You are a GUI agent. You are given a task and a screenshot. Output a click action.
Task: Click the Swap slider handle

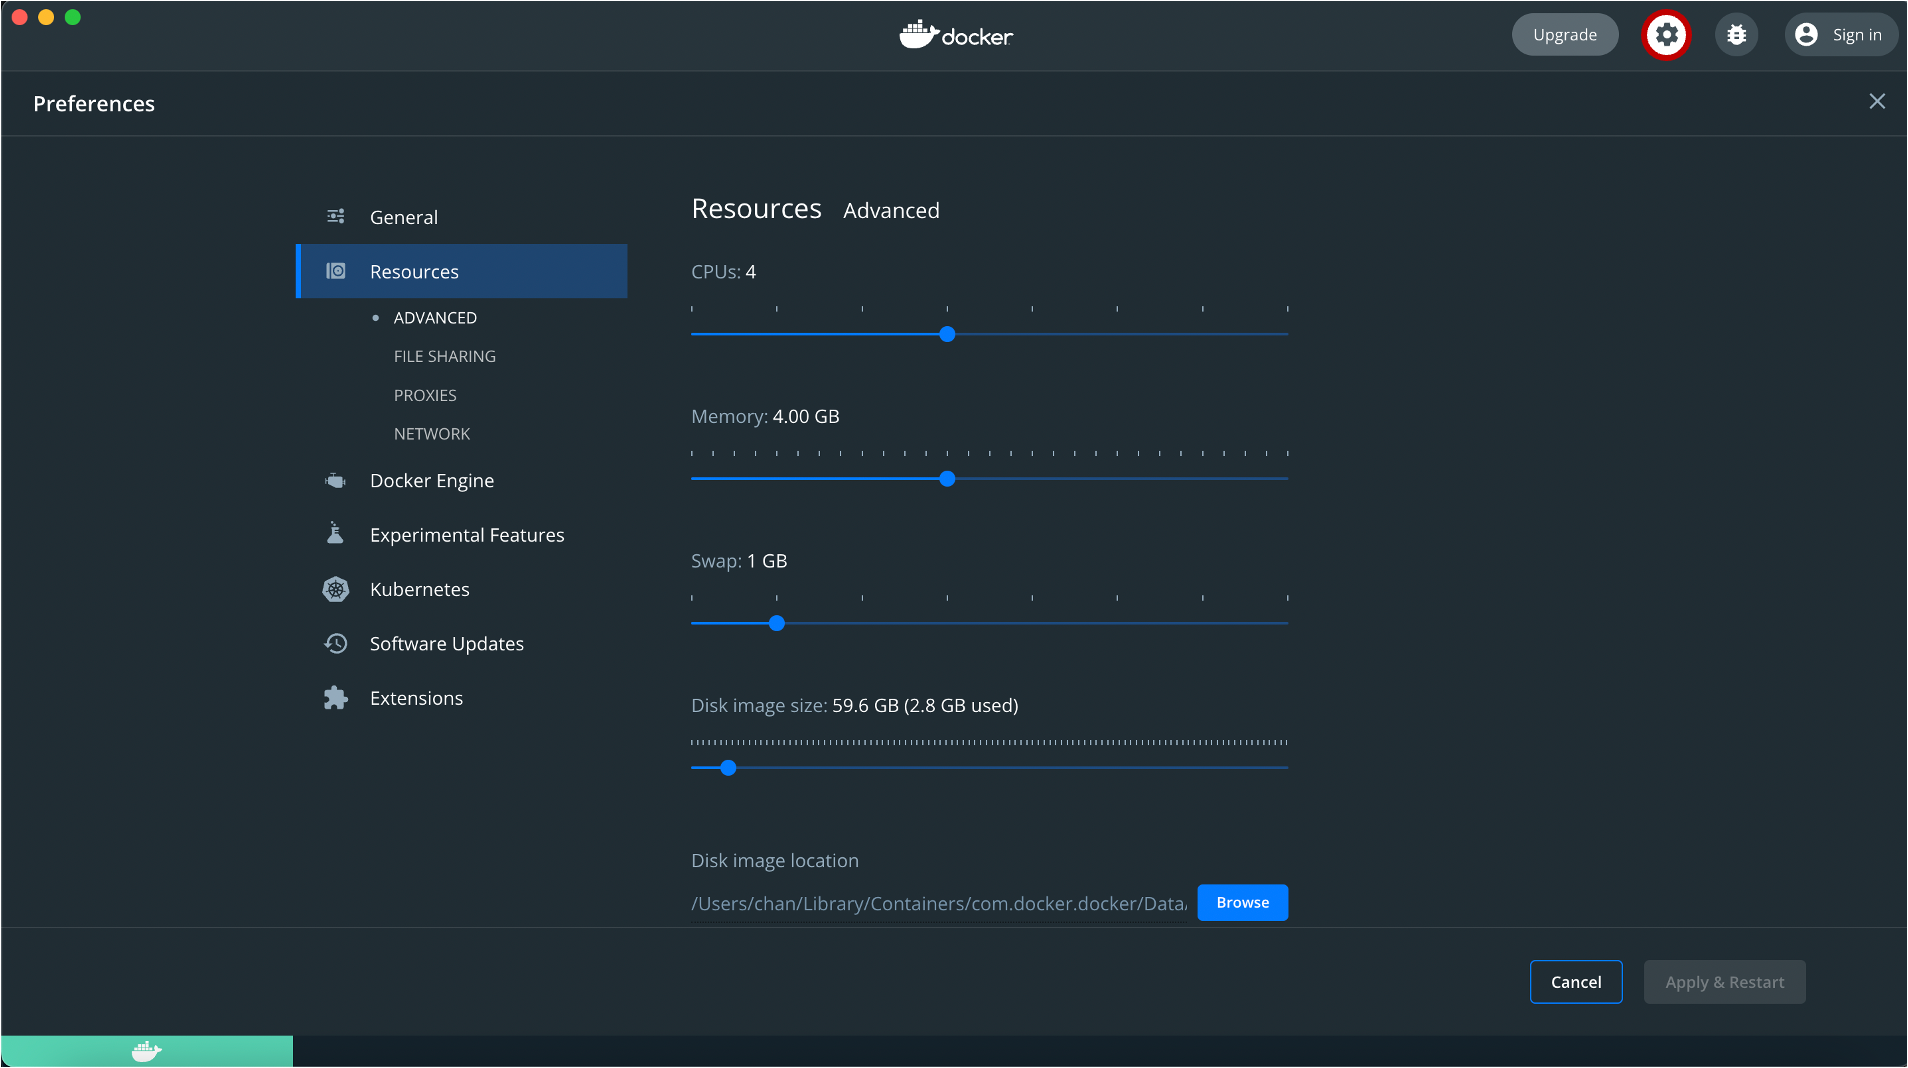777,623
